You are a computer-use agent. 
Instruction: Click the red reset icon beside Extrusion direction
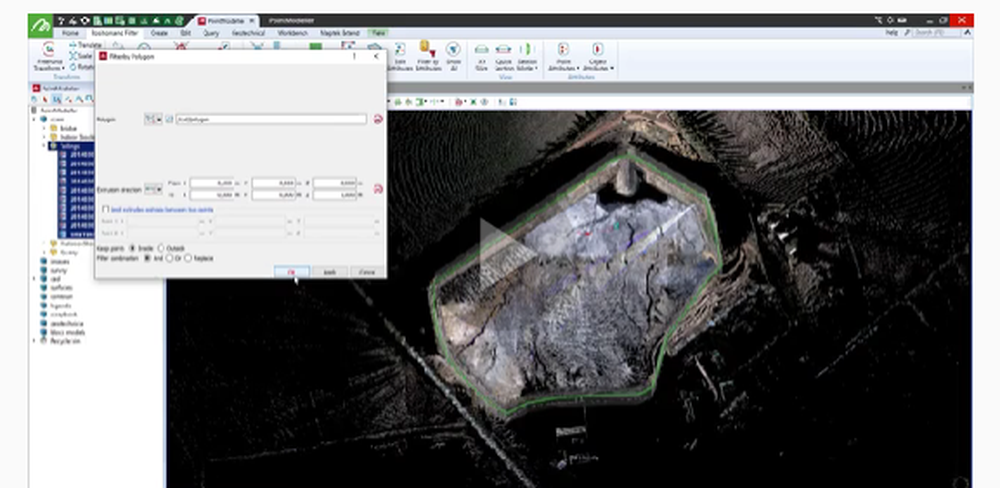point(378,189)
